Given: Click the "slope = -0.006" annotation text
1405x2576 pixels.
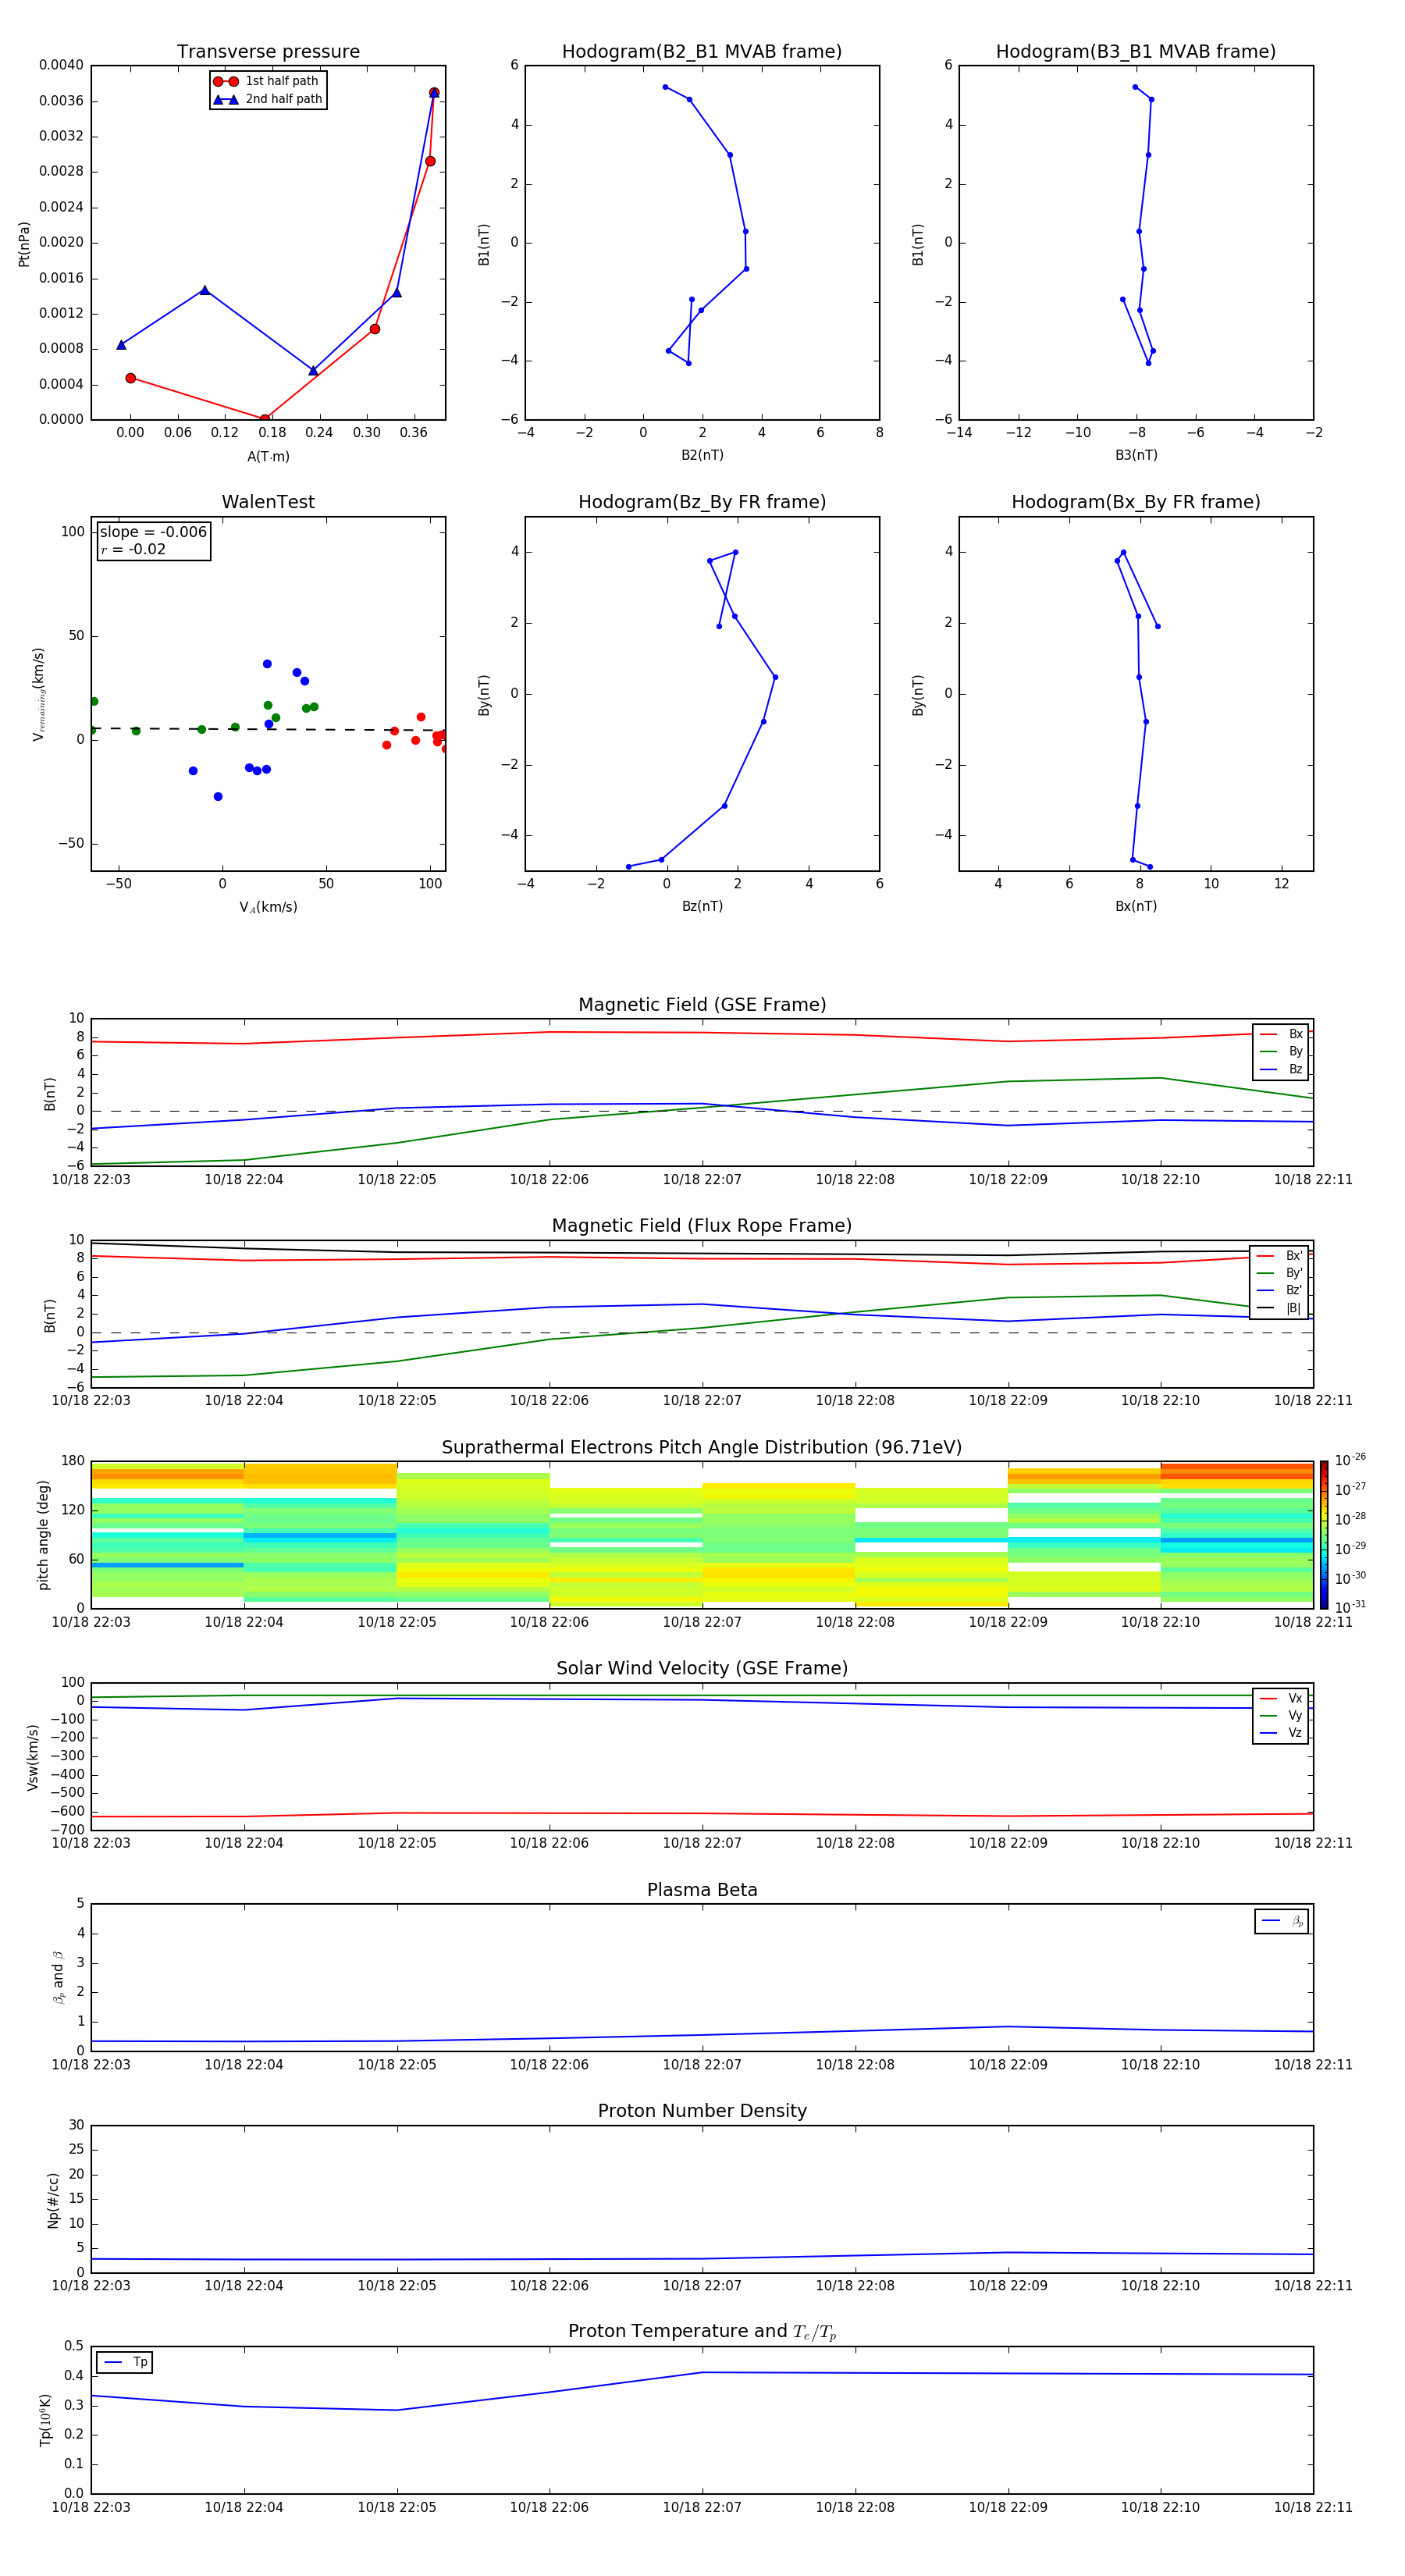Looking at the screenshot, I should coord(153,532).
